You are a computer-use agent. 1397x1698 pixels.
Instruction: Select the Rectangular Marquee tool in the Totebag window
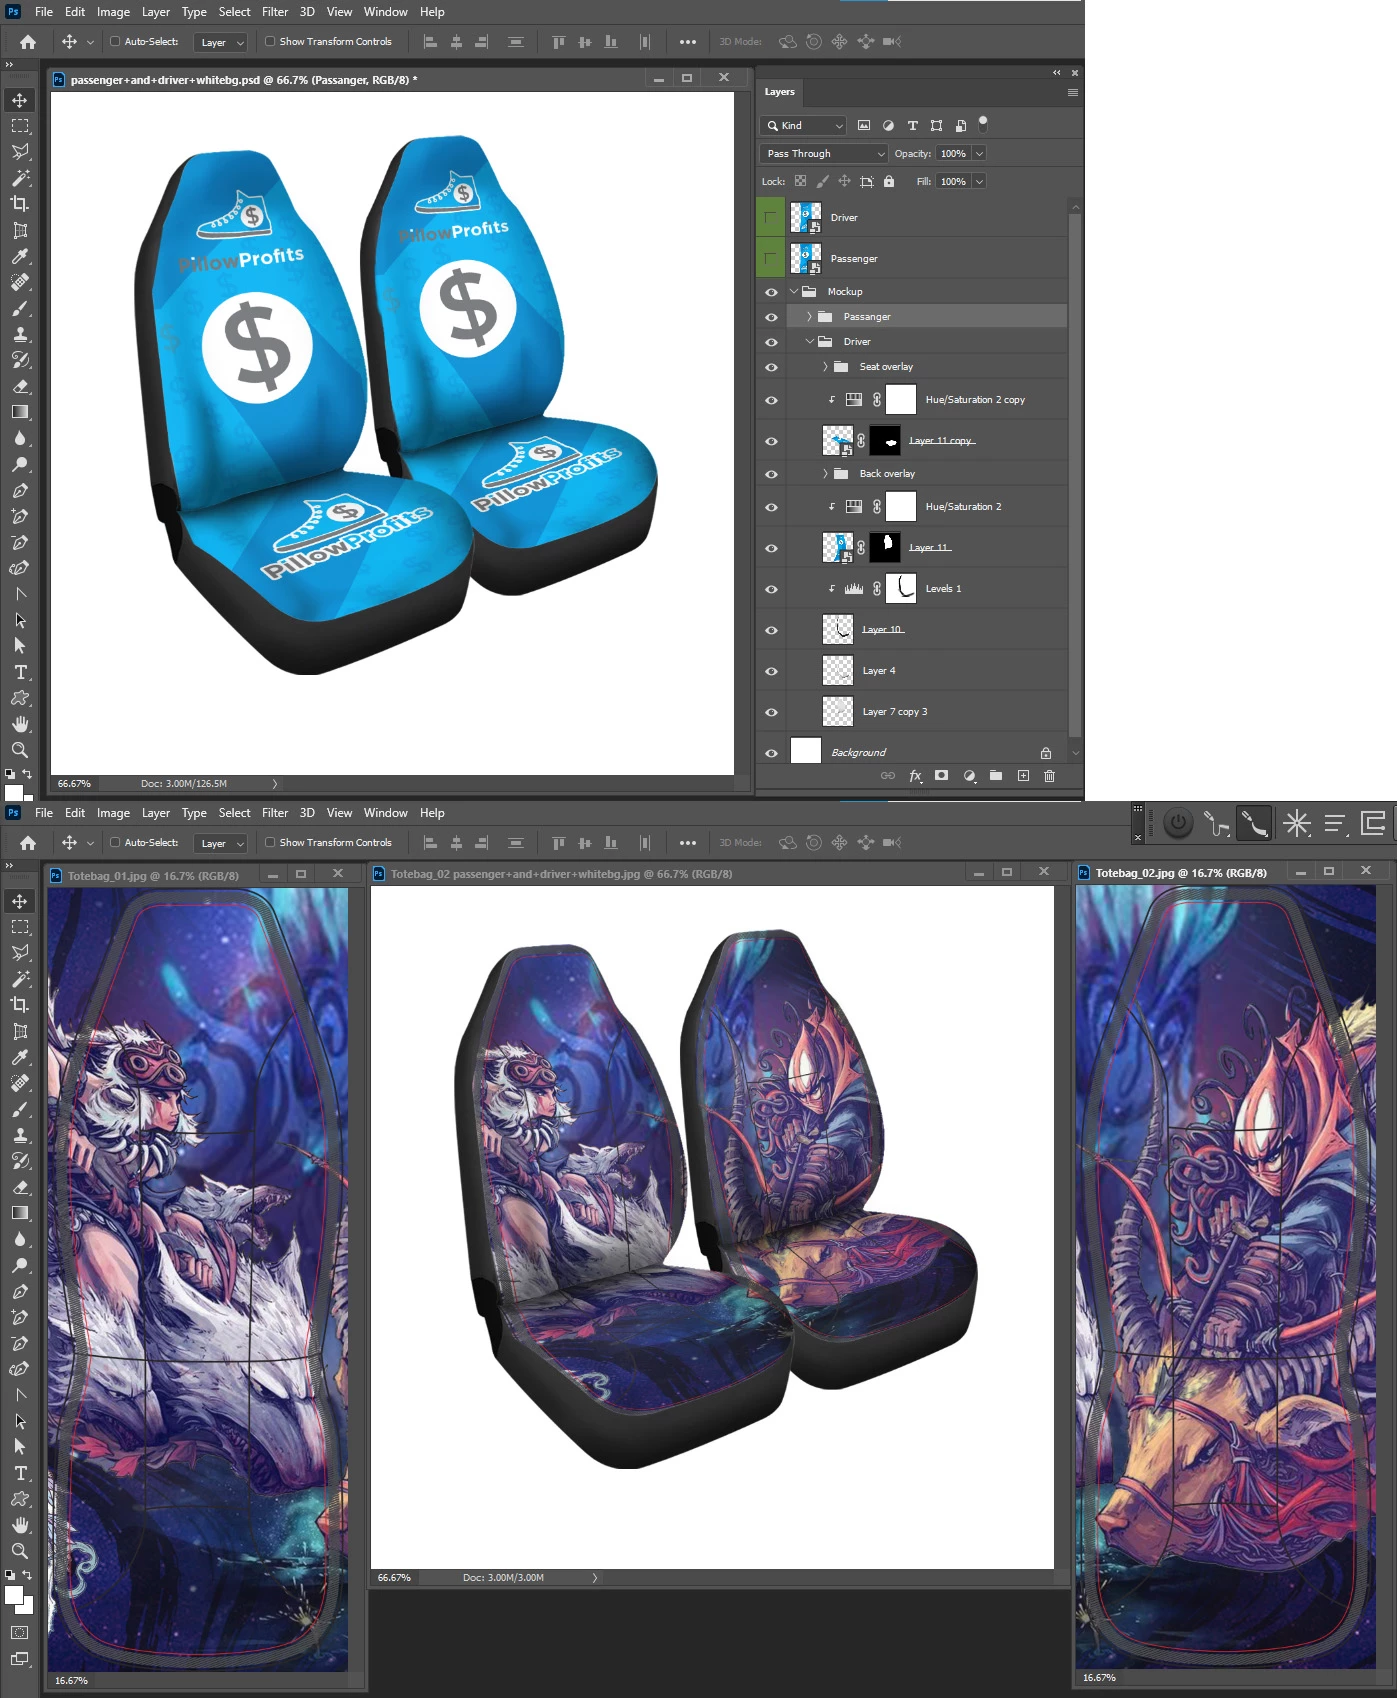(x=19, y=927)
